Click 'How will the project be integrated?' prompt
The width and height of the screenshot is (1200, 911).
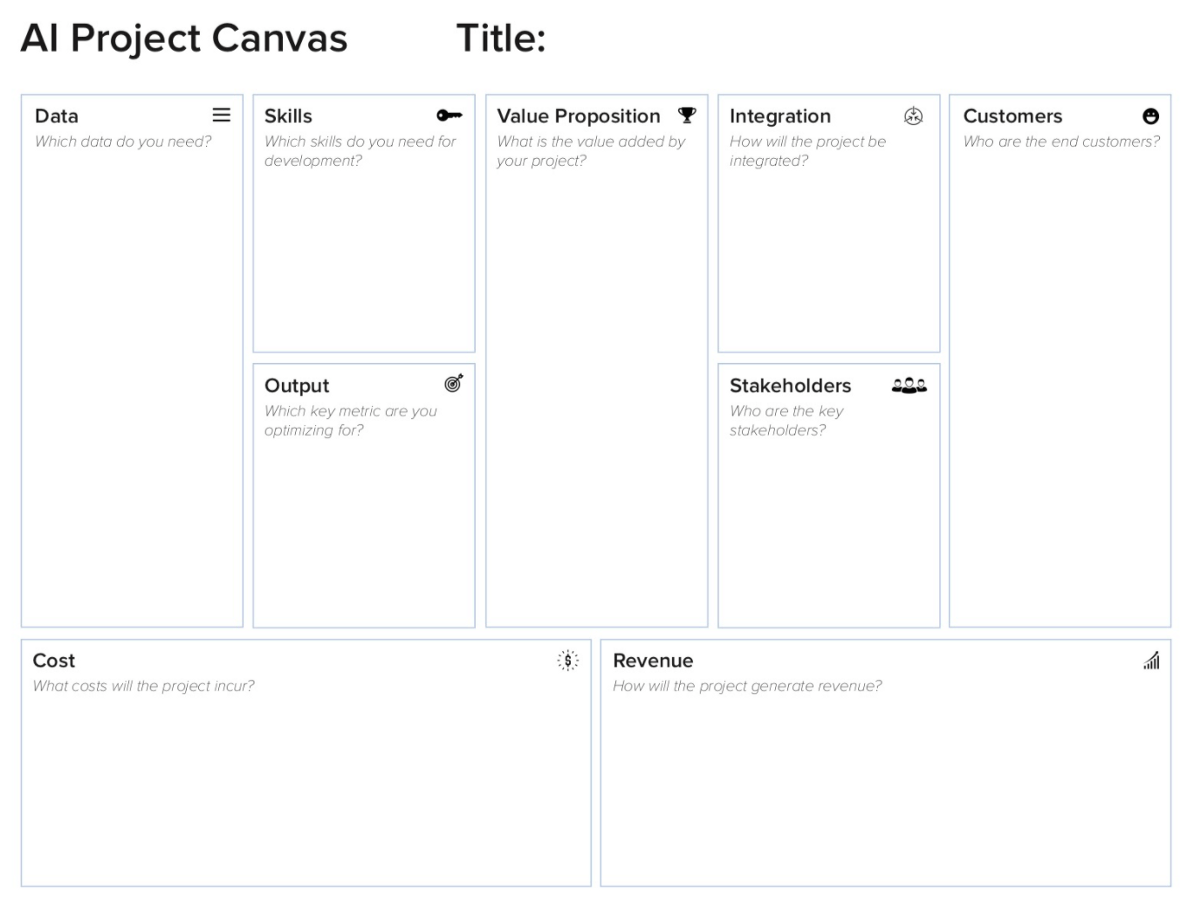(x=808, y=151)
